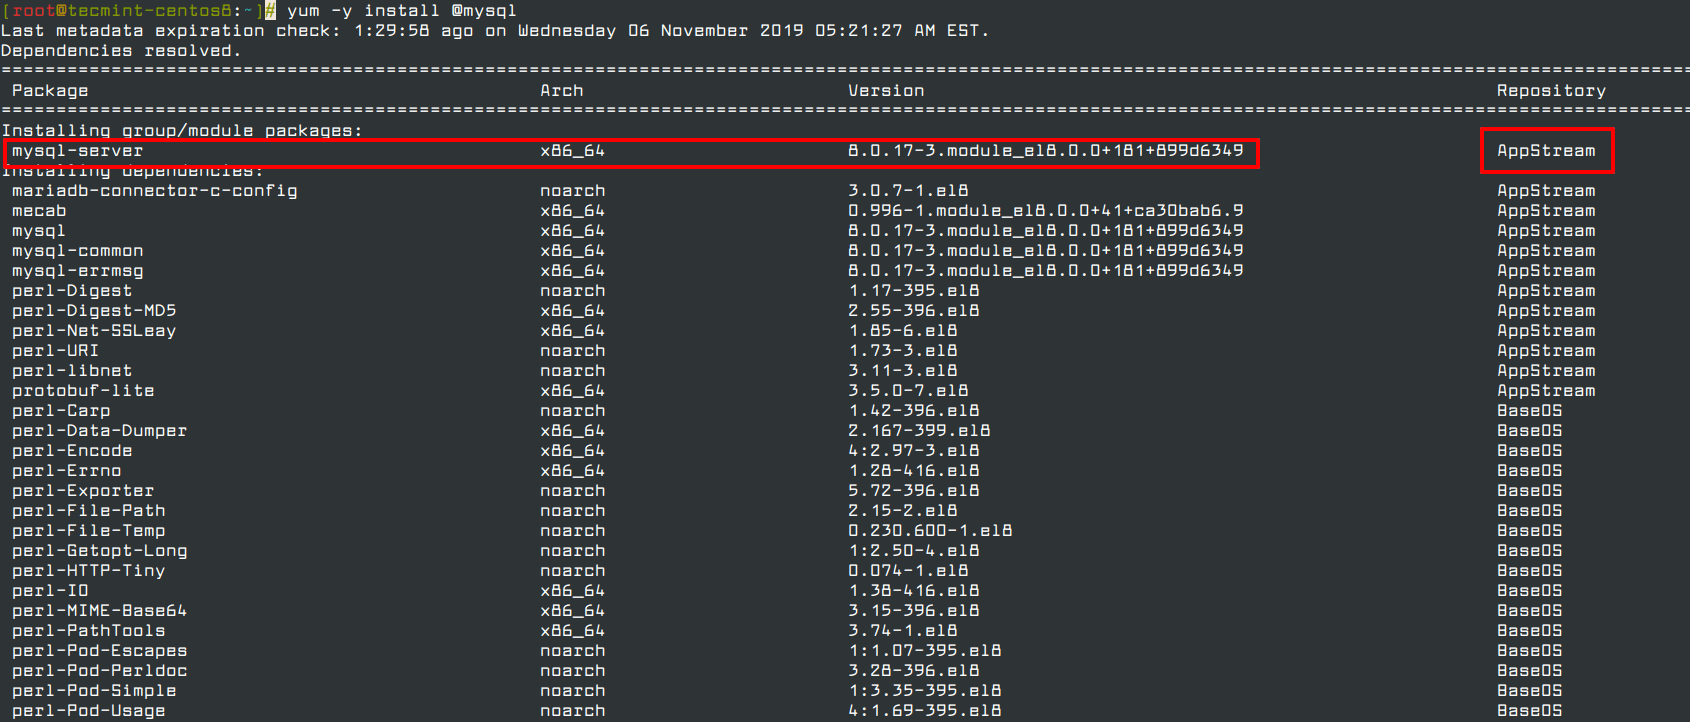Click the 'perl-Exporter' package name
Image resolution: width=1690 pixels, height=722 pixels.
coord(83,491)
